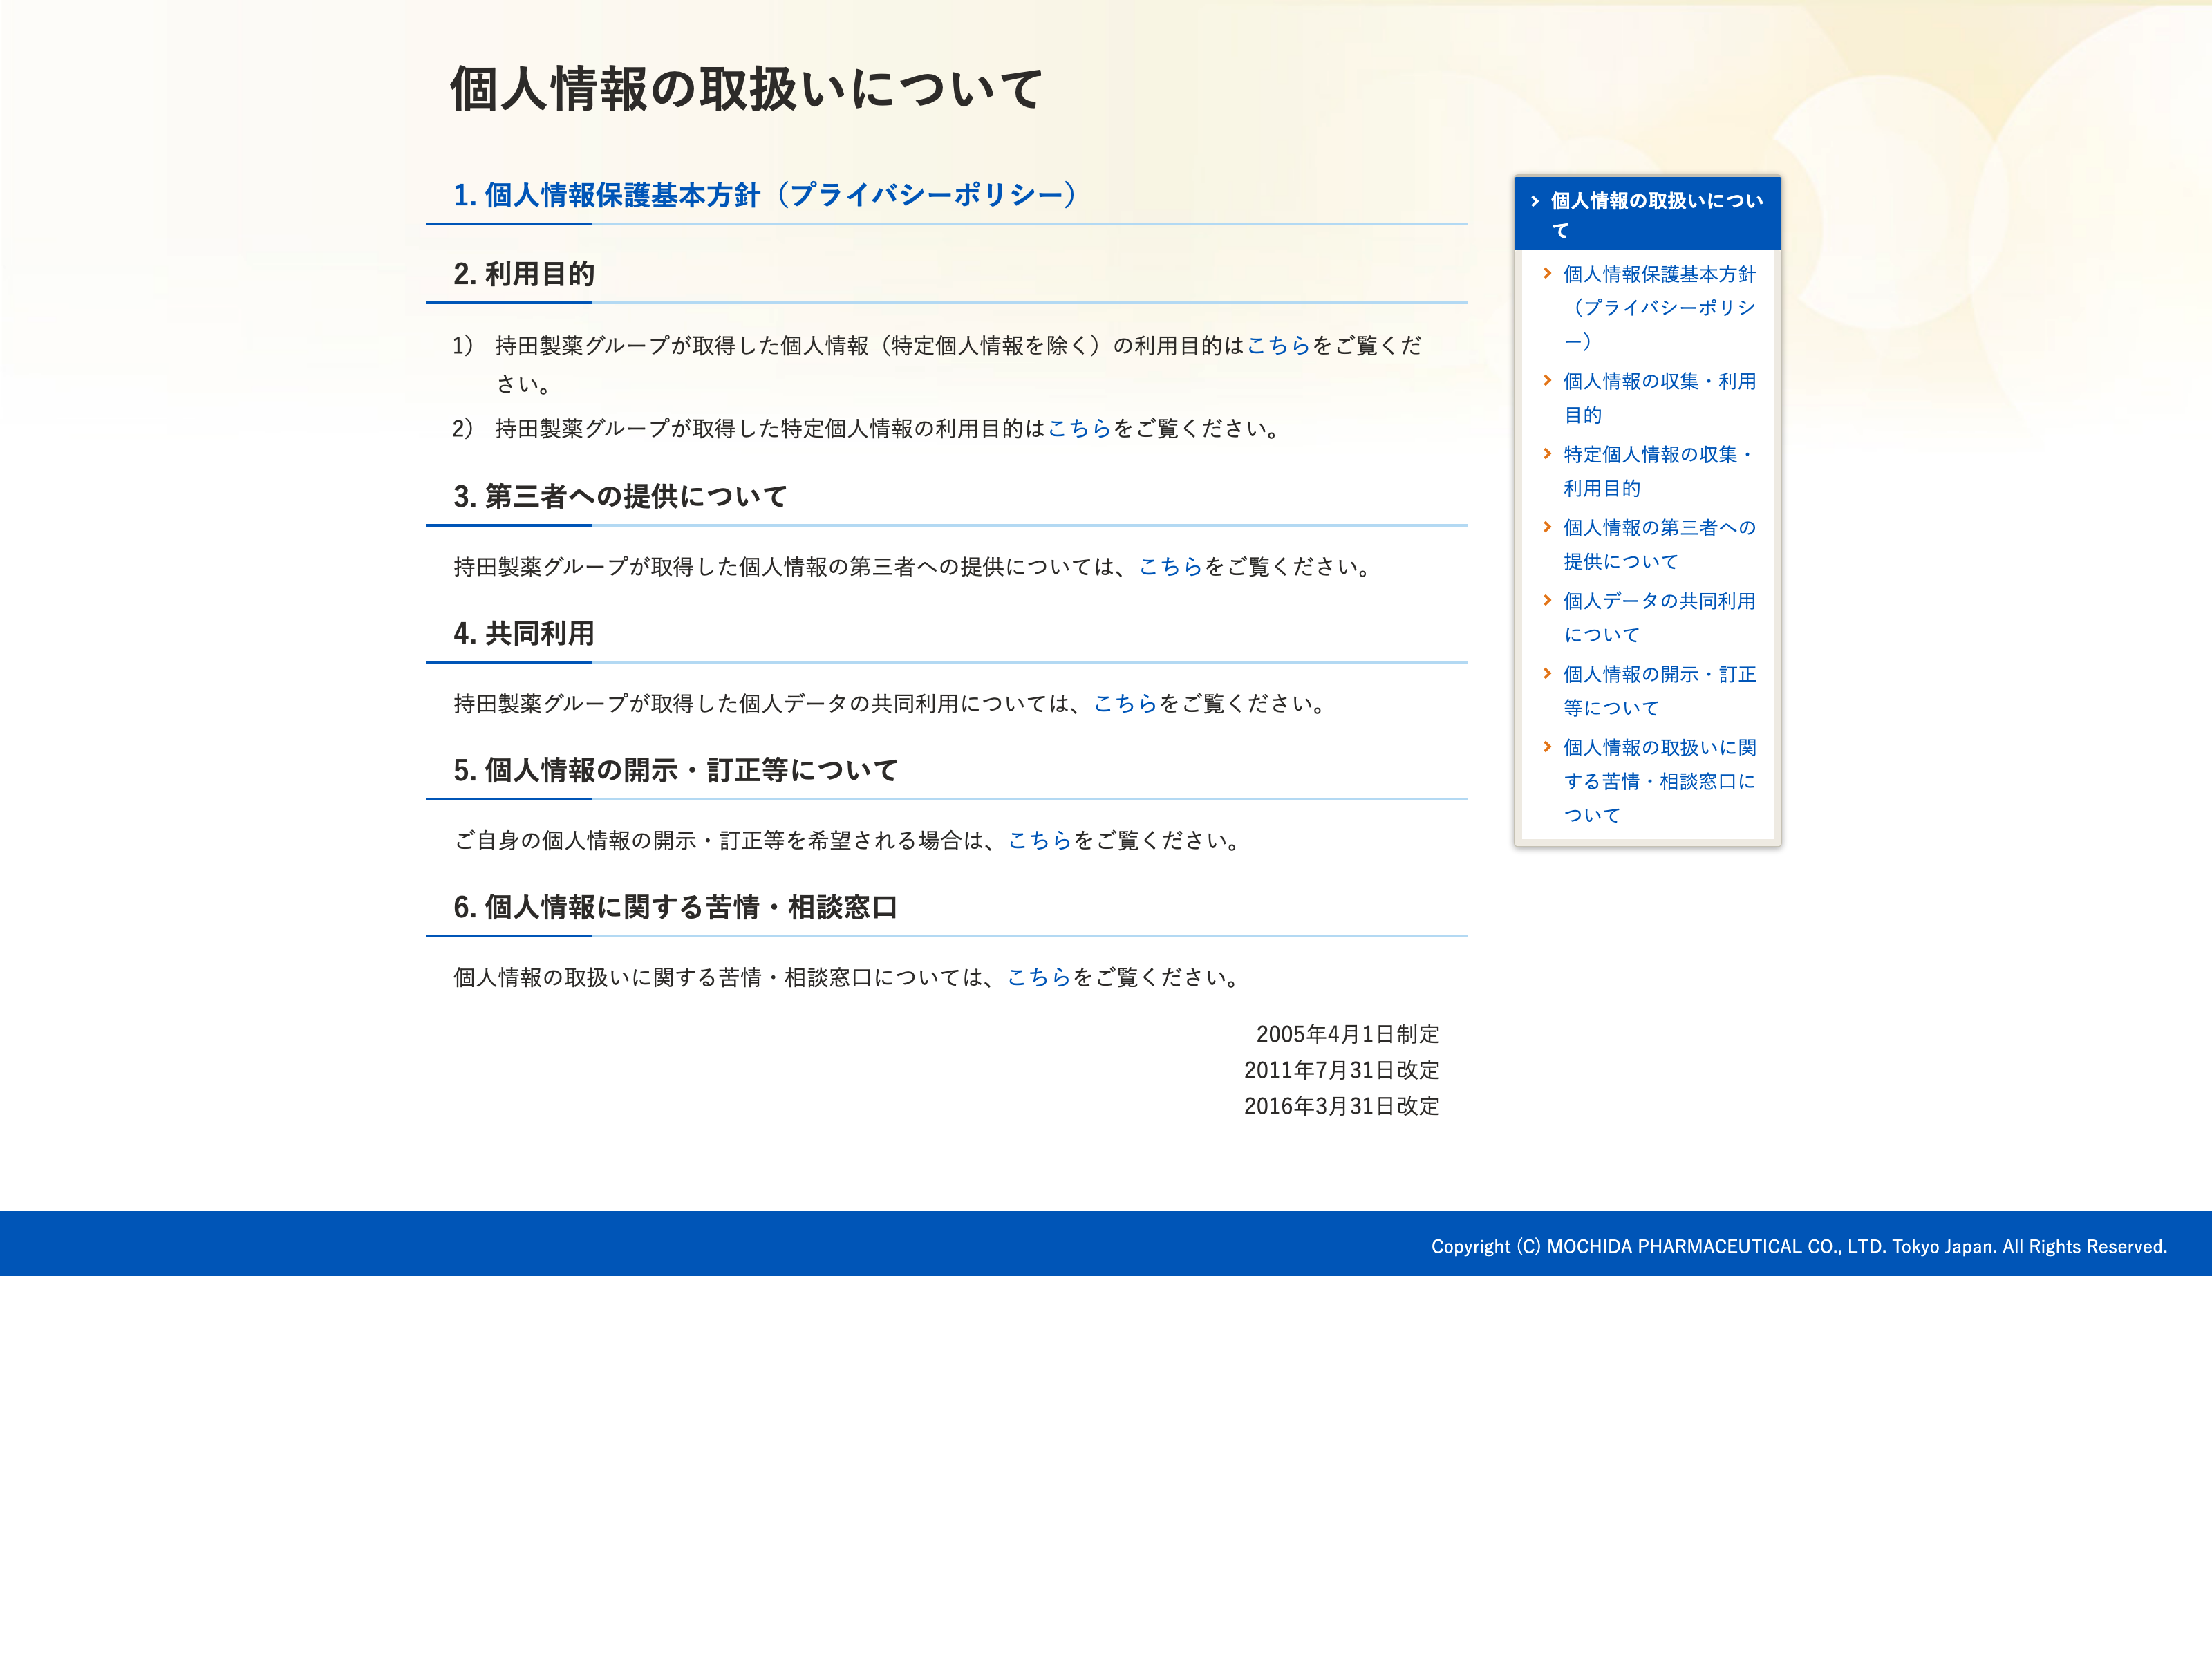Click orange chevron beside 個人情報保護基本方針
This screenshot has width=2212, height=1659.
[x=1547, y=273]
